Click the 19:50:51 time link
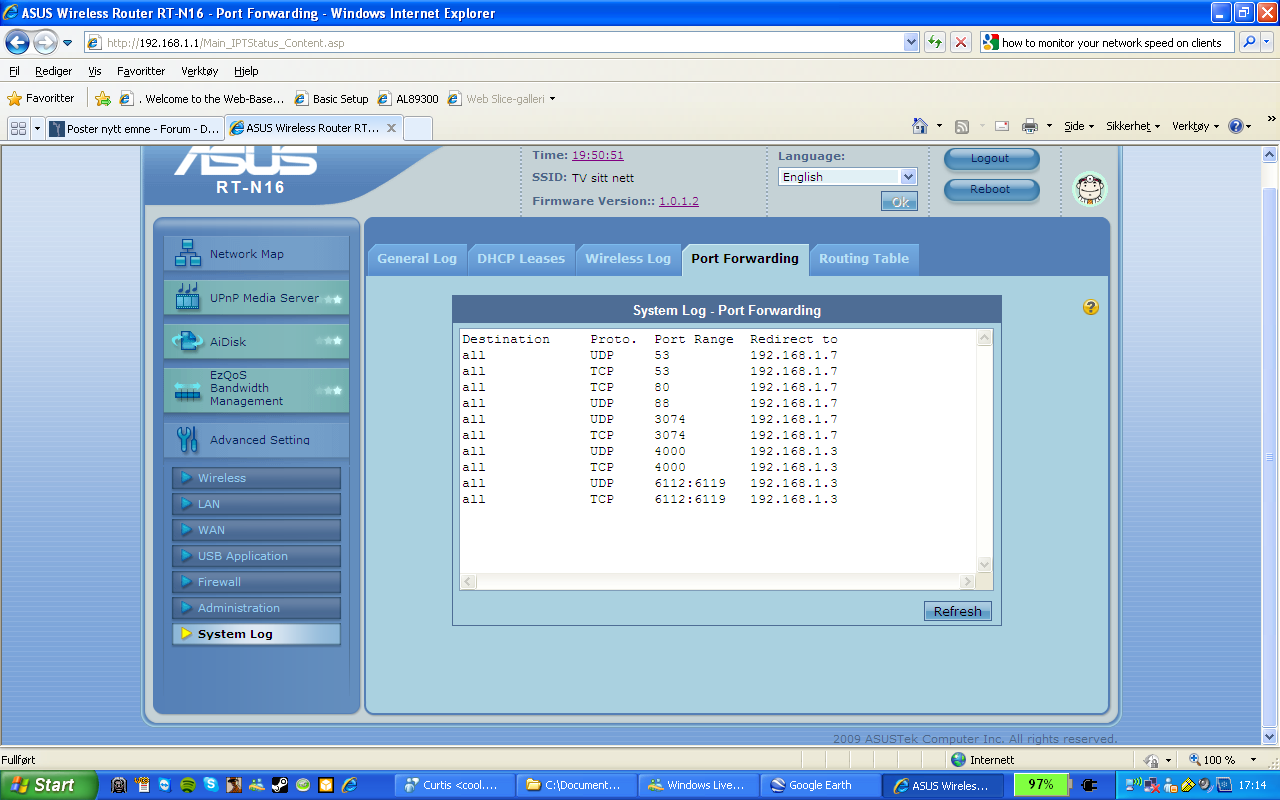 pos(598,155)
